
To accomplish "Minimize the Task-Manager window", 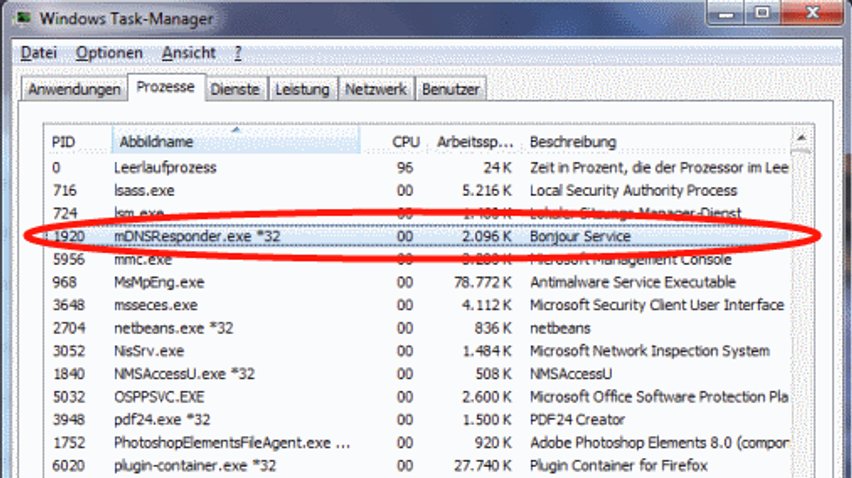I will tap(726, 13).
